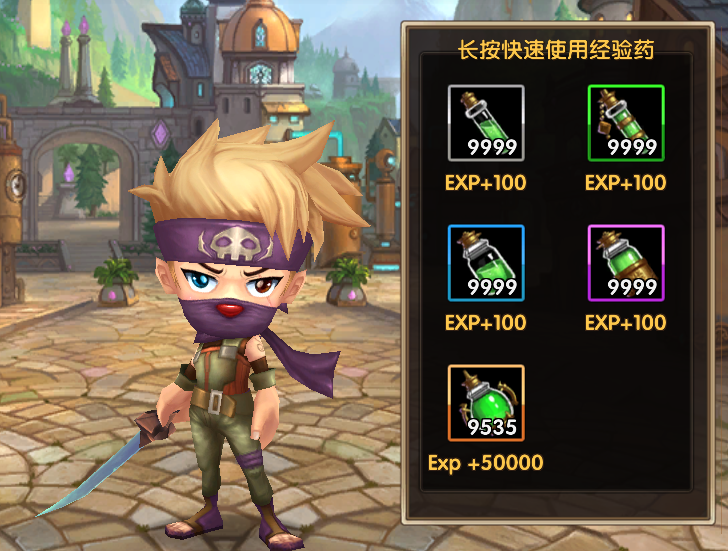Click the 9999 count on purple-framed potion
This screenshot has height=551, width=728.
pyautogui.click(x=631, y=287)
